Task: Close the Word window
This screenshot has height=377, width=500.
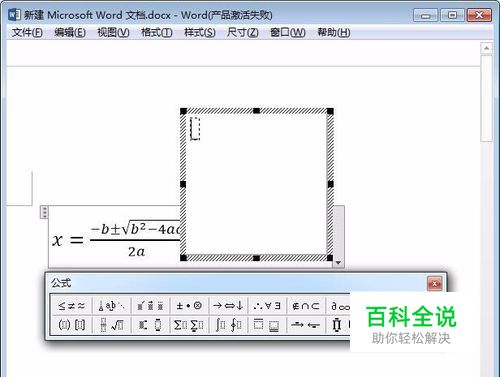Action: tap(479, 15)
